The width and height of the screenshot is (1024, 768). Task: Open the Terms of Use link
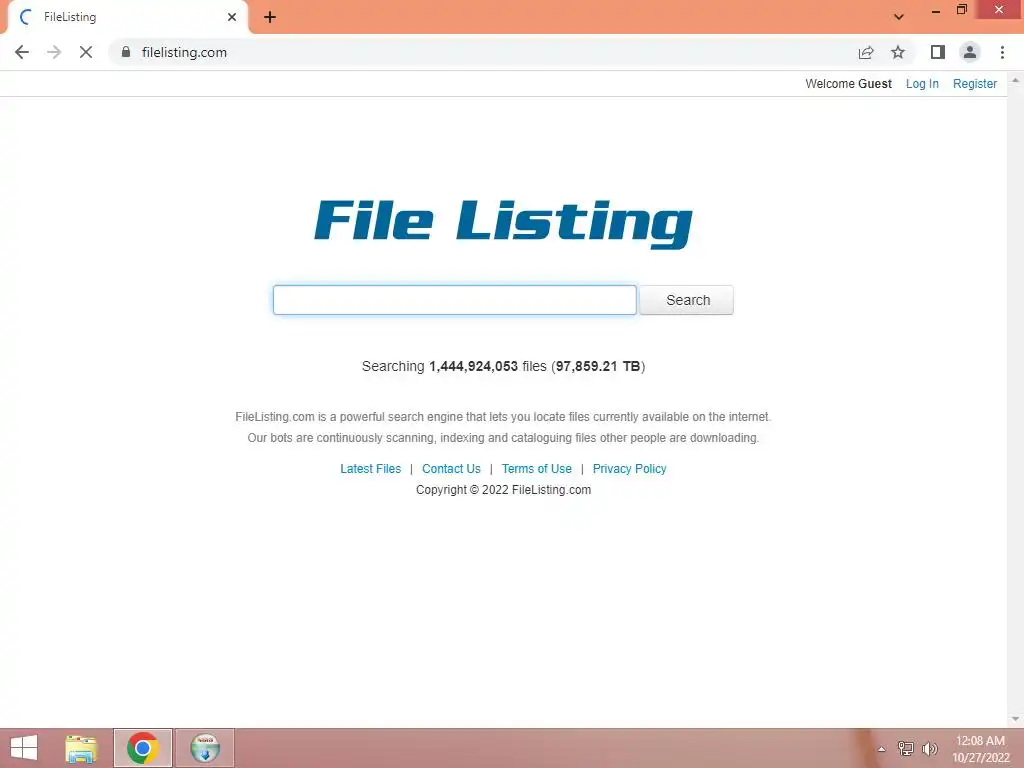536,469
